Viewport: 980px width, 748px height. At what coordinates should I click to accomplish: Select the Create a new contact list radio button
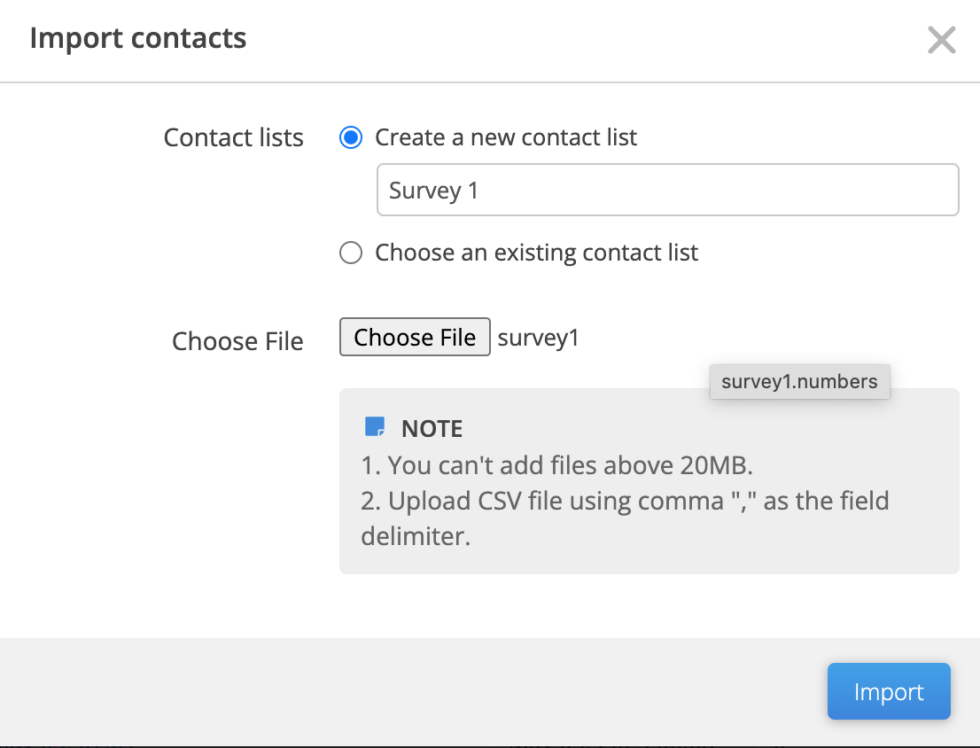[351, 137]
